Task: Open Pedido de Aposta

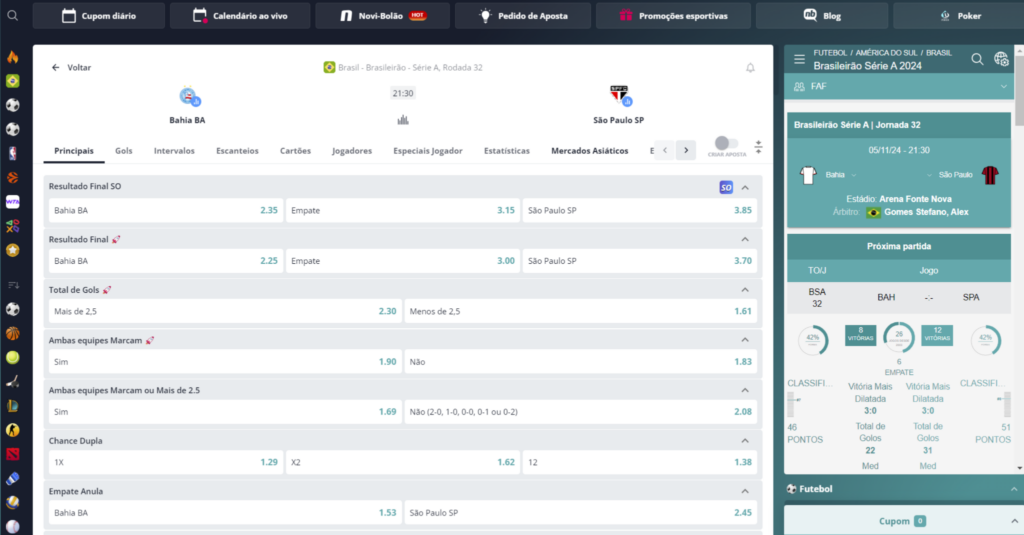Action: pos(522,16)
